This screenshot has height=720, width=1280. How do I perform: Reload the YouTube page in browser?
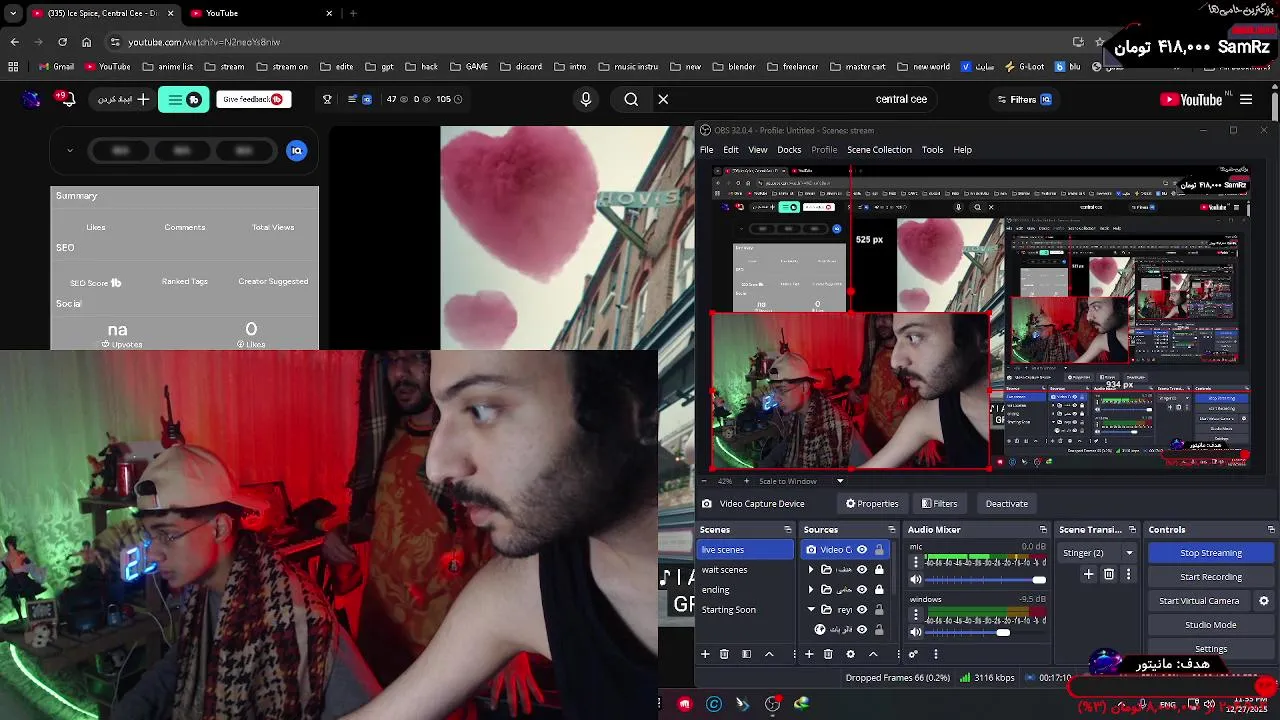click(62, 42)
